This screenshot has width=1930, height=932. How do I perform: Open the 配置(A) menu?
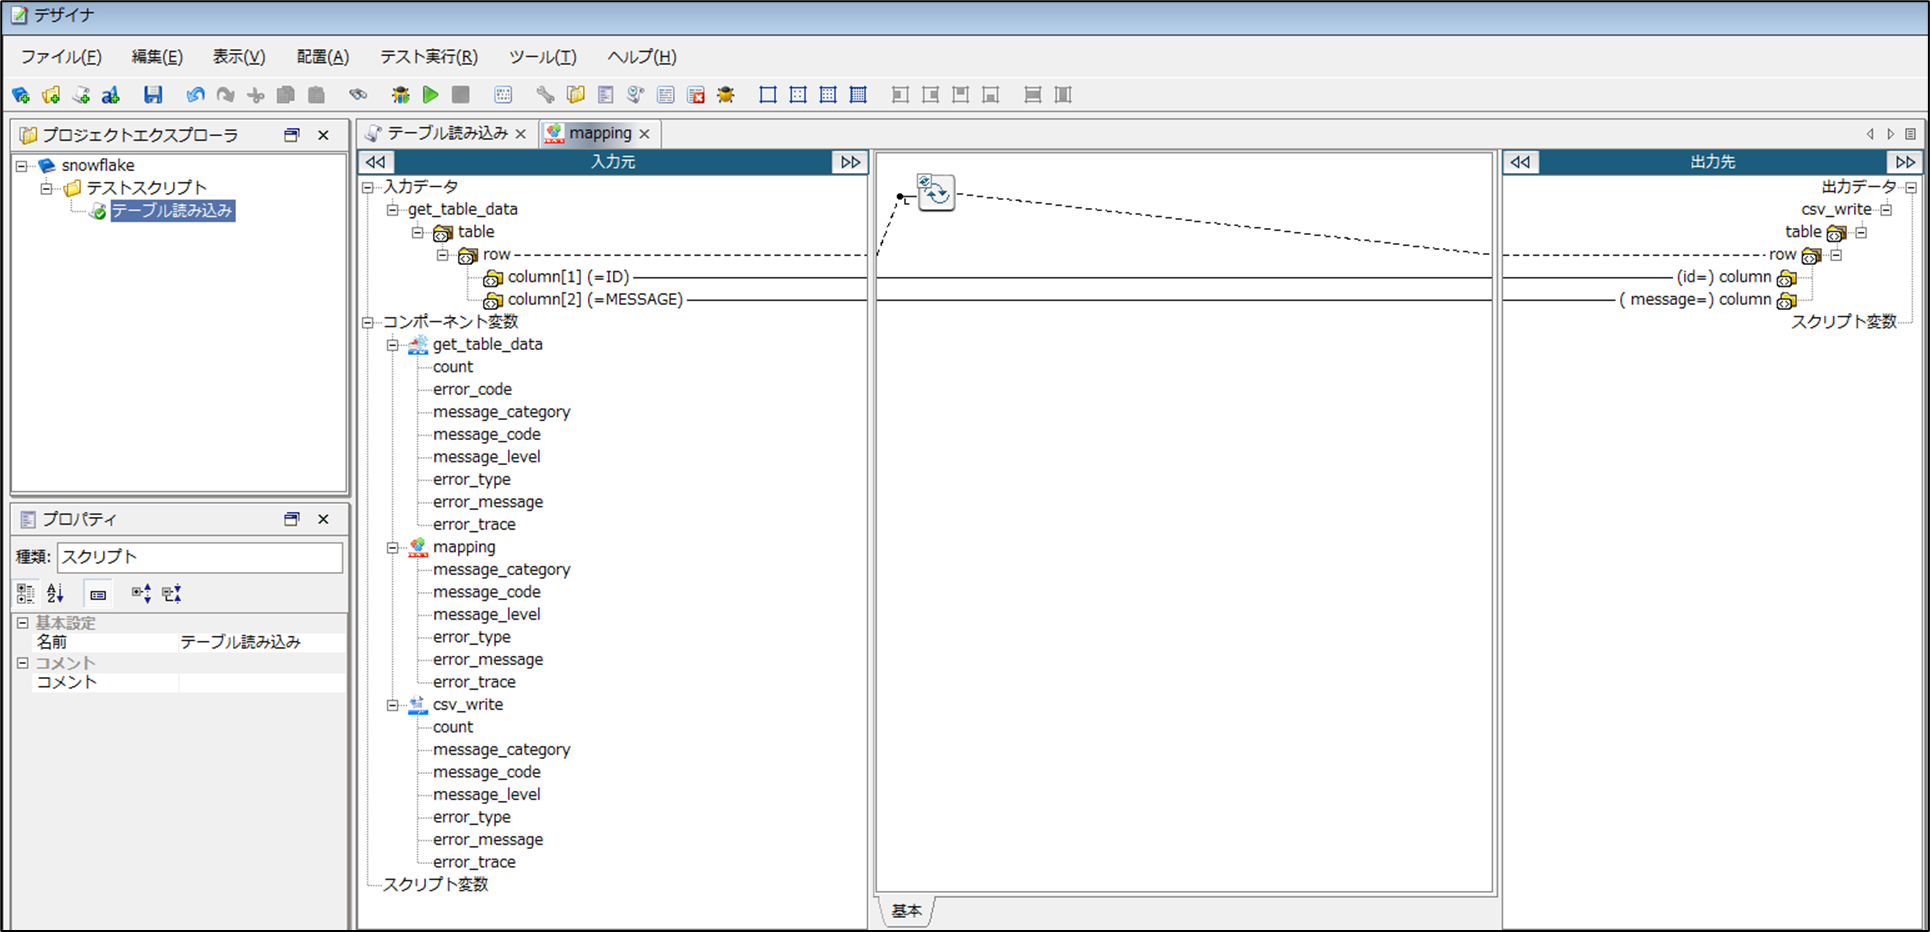(x=323, y=57)
